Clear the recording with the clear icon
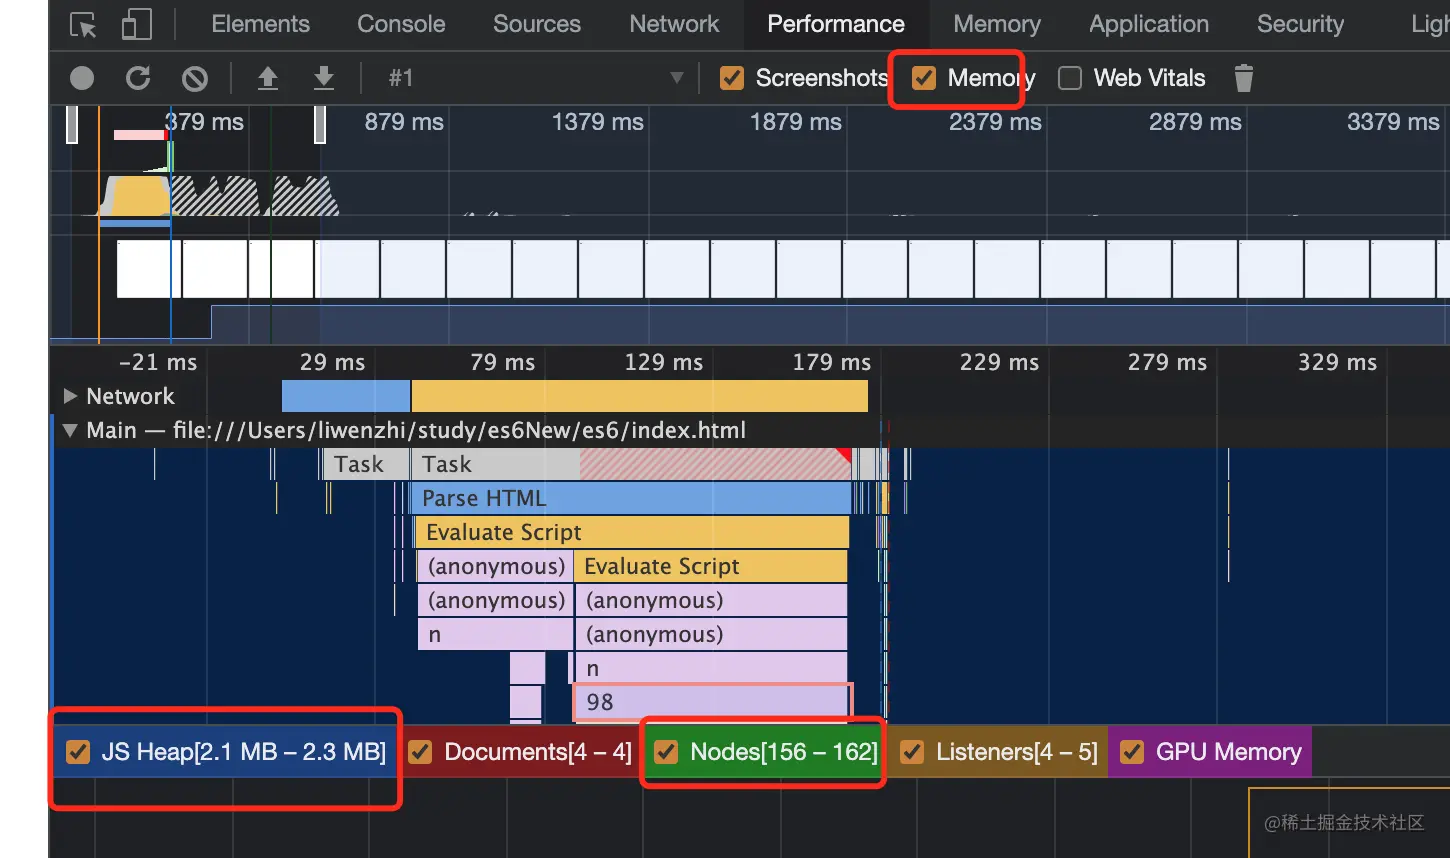The height and width of the screenshot is (858, 1450). [195, 78]
